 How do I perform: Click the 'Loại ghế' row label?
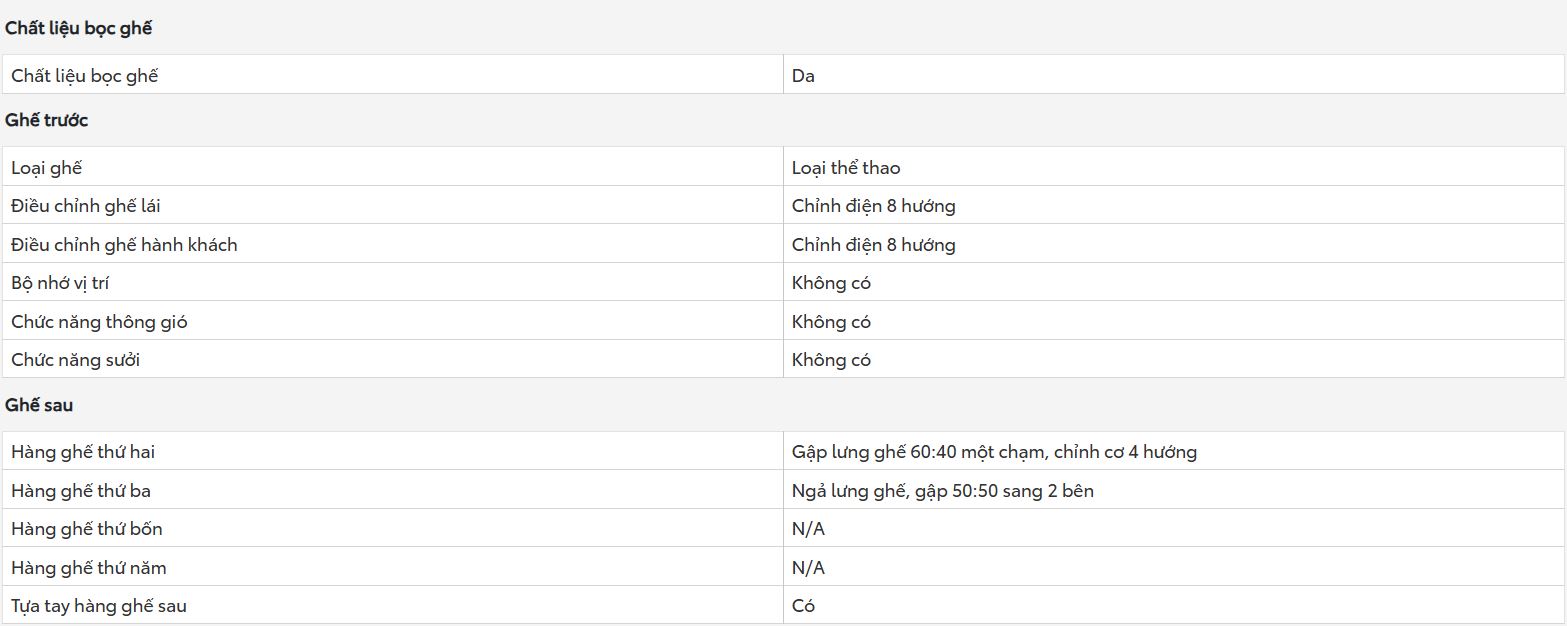[46, 167]
